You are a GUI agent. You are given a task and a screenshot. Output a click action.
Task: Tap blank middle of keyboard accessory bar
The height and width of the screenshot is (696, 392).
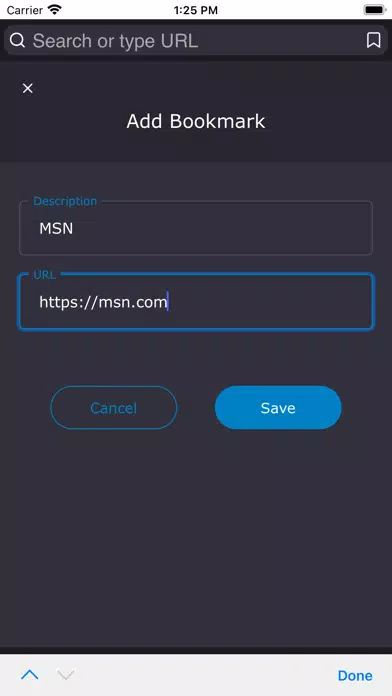click(204, 675)
